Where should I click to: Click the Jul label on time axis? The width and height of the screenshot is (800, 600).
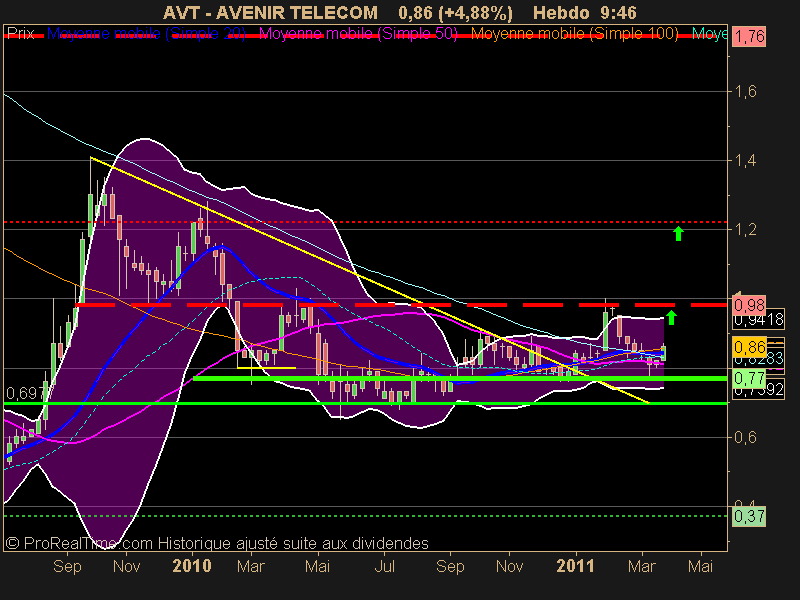[x=385, y=566]
